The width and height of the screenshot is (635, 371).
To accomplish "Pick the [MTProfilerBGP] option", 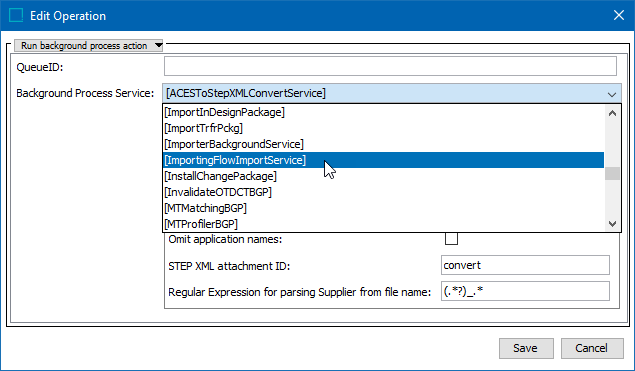I will [x=383, y=224].
